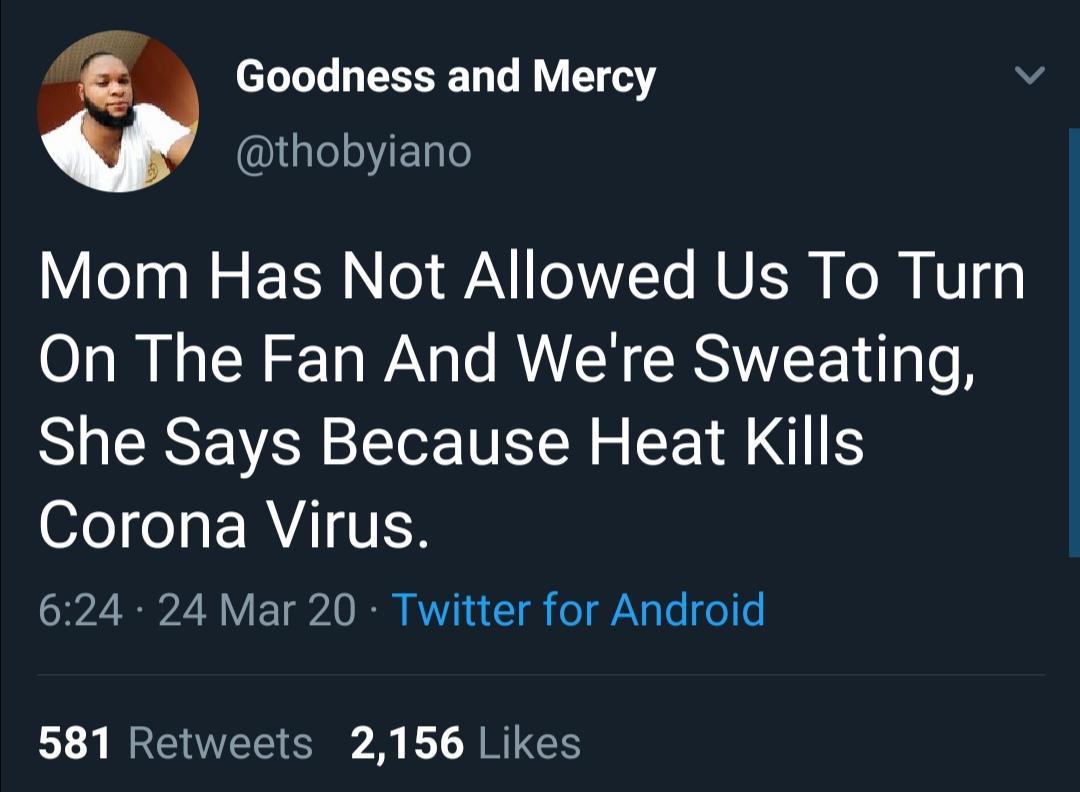The width and height of the screenshot is (1080, 792).
Task: Open the tweet options chevron menu
Action: [x=1029, y=76]
